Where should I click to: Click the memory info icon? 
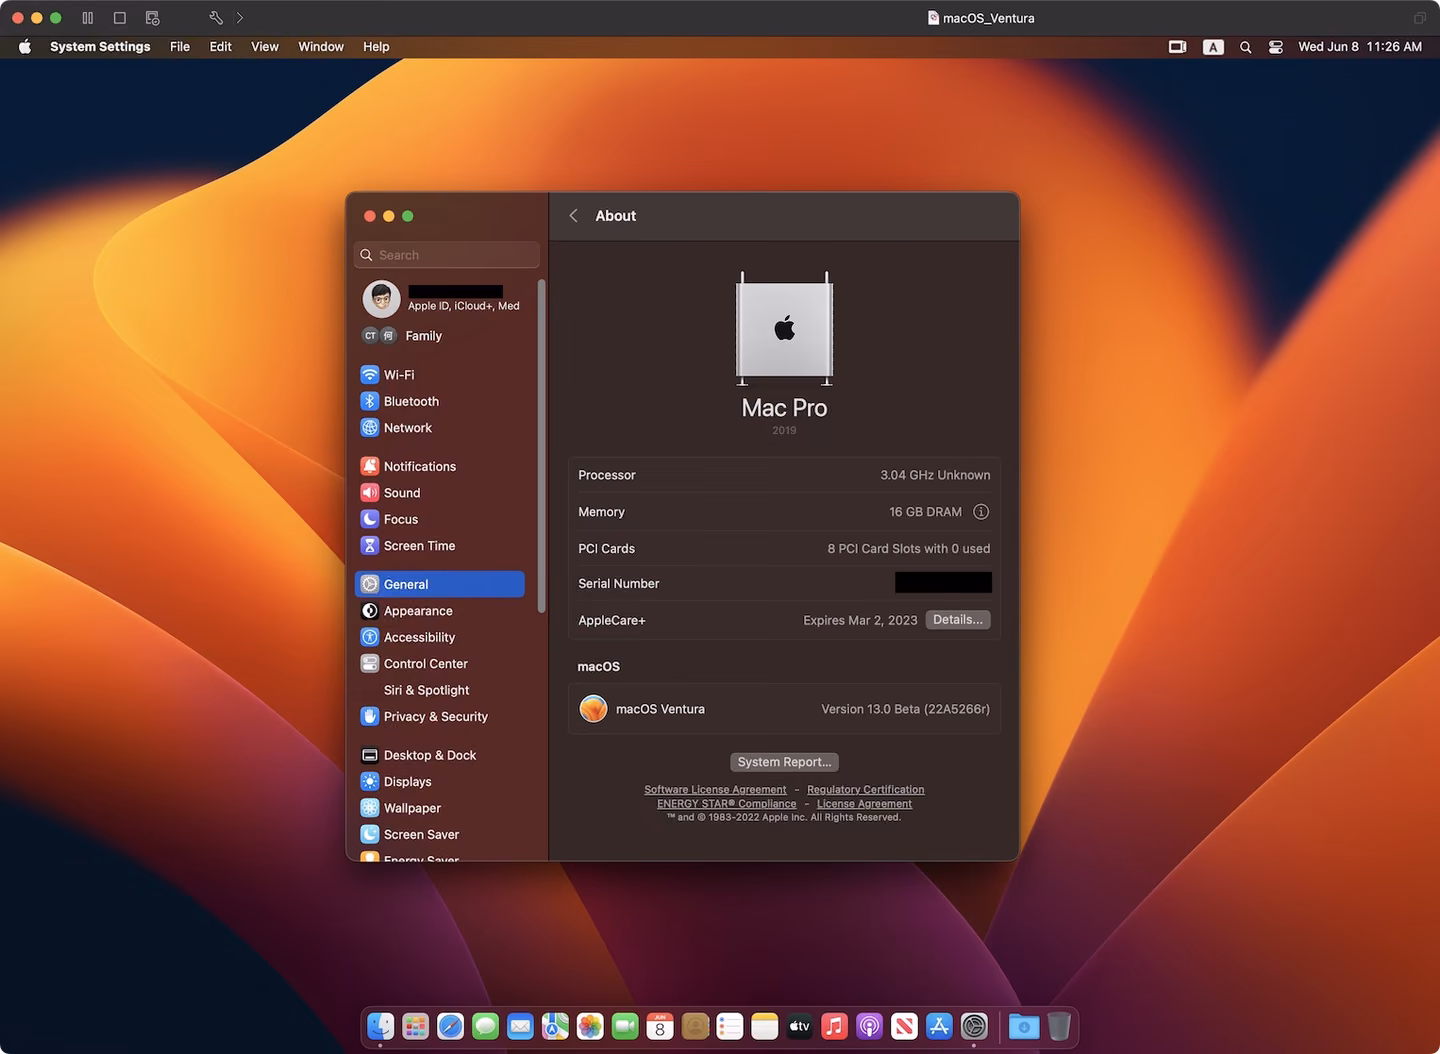(x=981, y=512)
